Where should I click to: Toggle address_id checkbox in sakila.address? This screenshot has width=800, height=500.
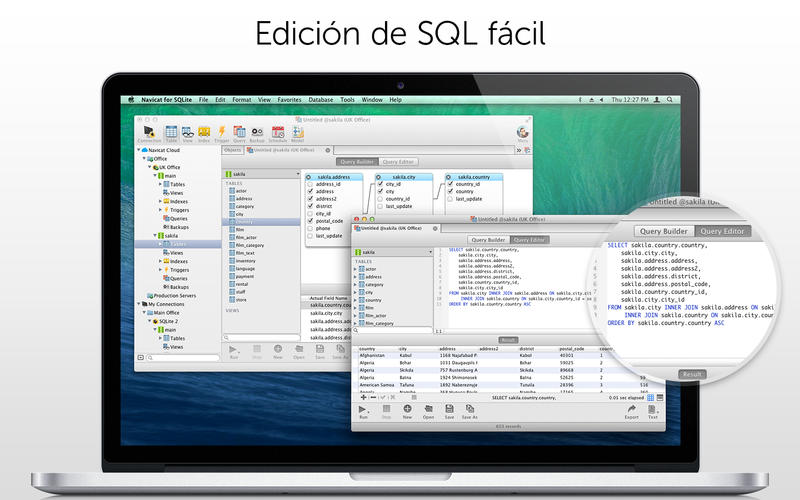[x=310, y=184]
